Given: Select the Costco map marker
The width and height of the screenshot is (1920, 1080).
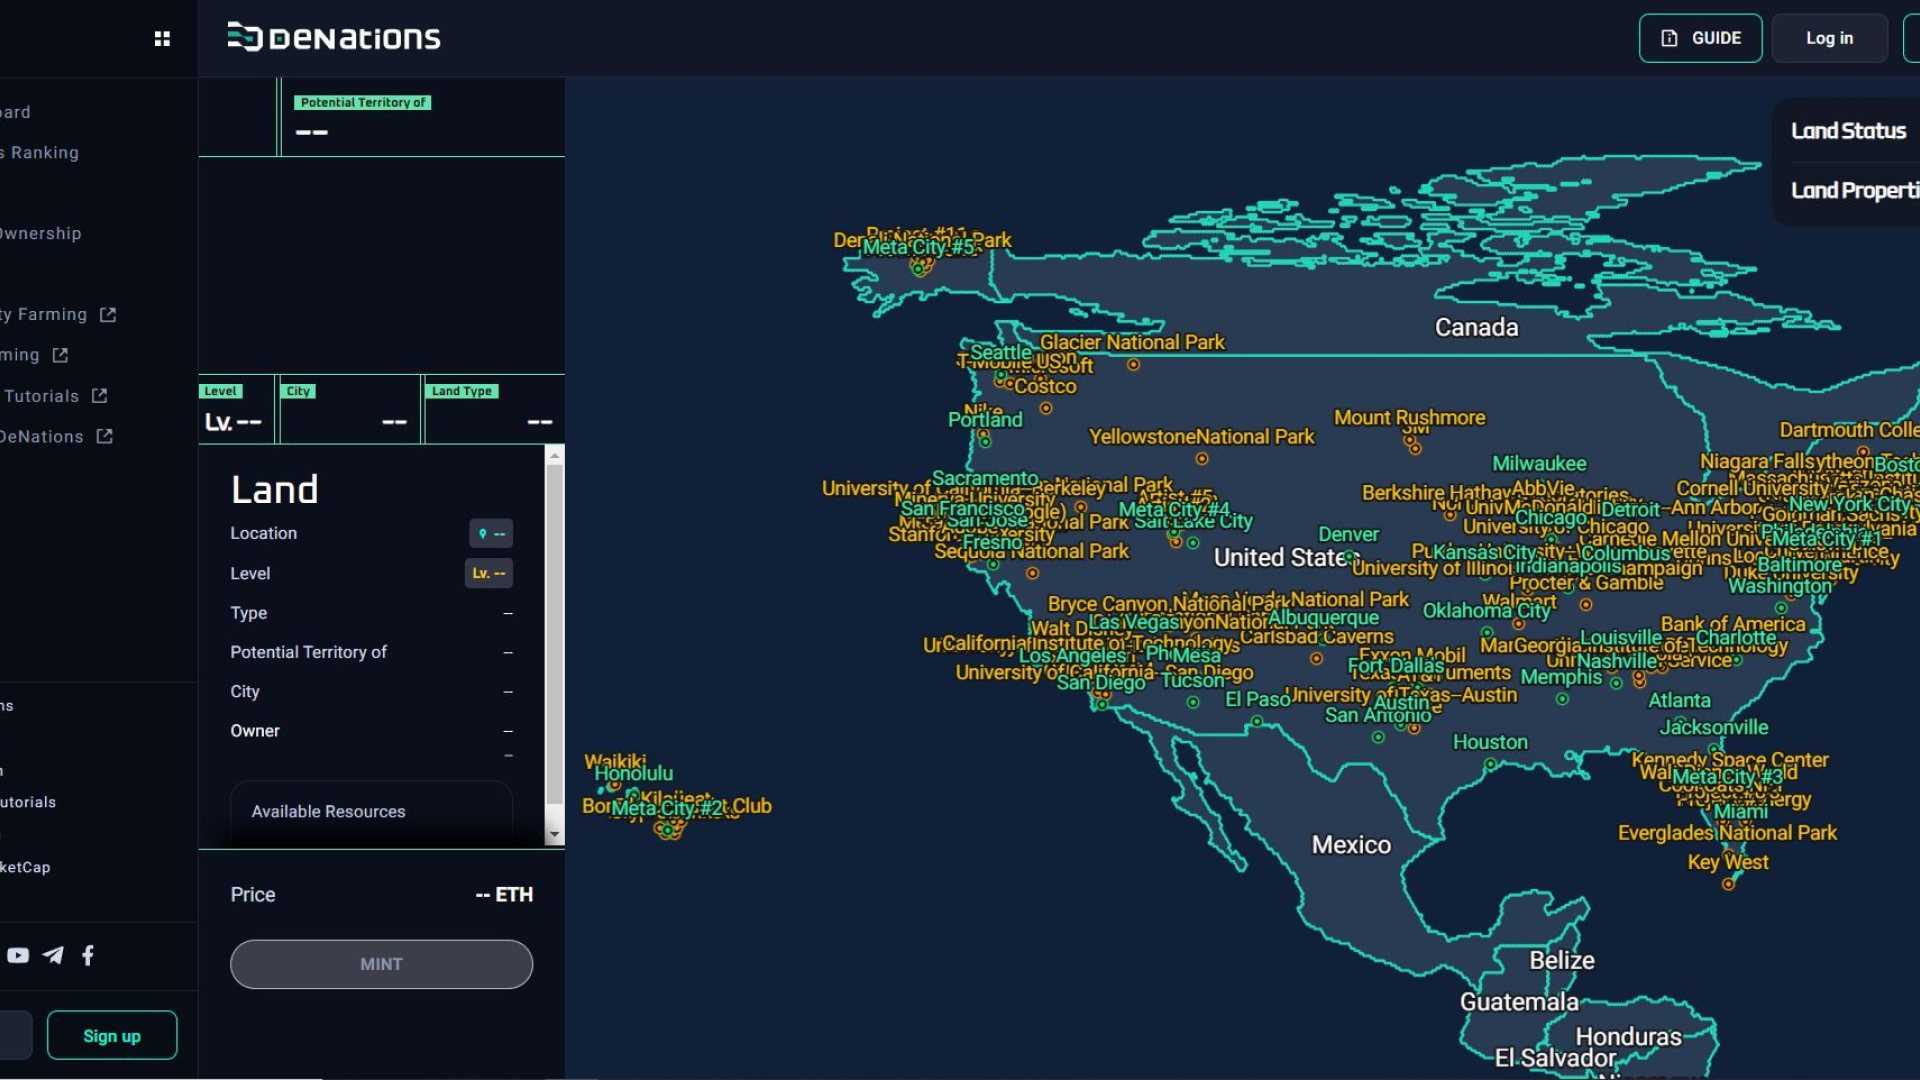Looking at the screenshot, I should 1046,408.
